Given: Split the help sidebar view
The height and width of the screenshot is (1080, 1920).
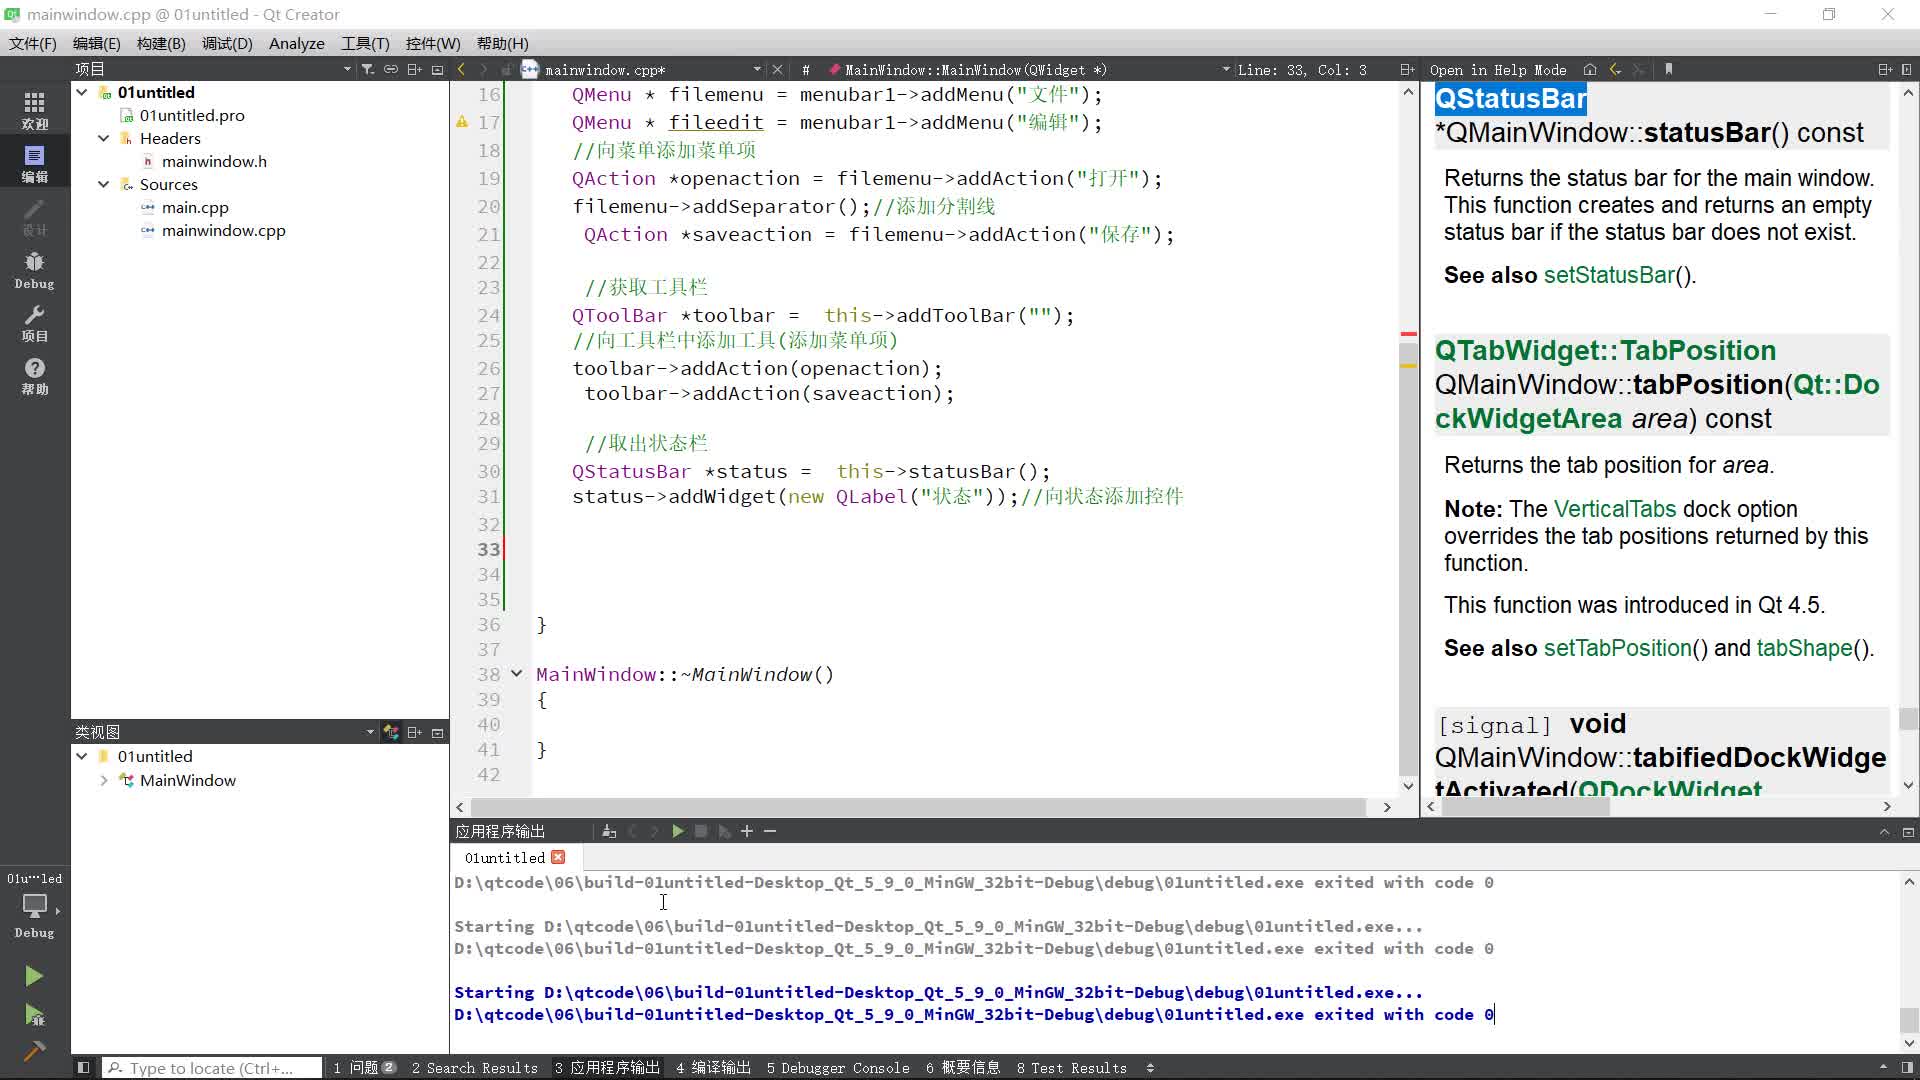Looking at the screenshot, I should click(1884, 69).
